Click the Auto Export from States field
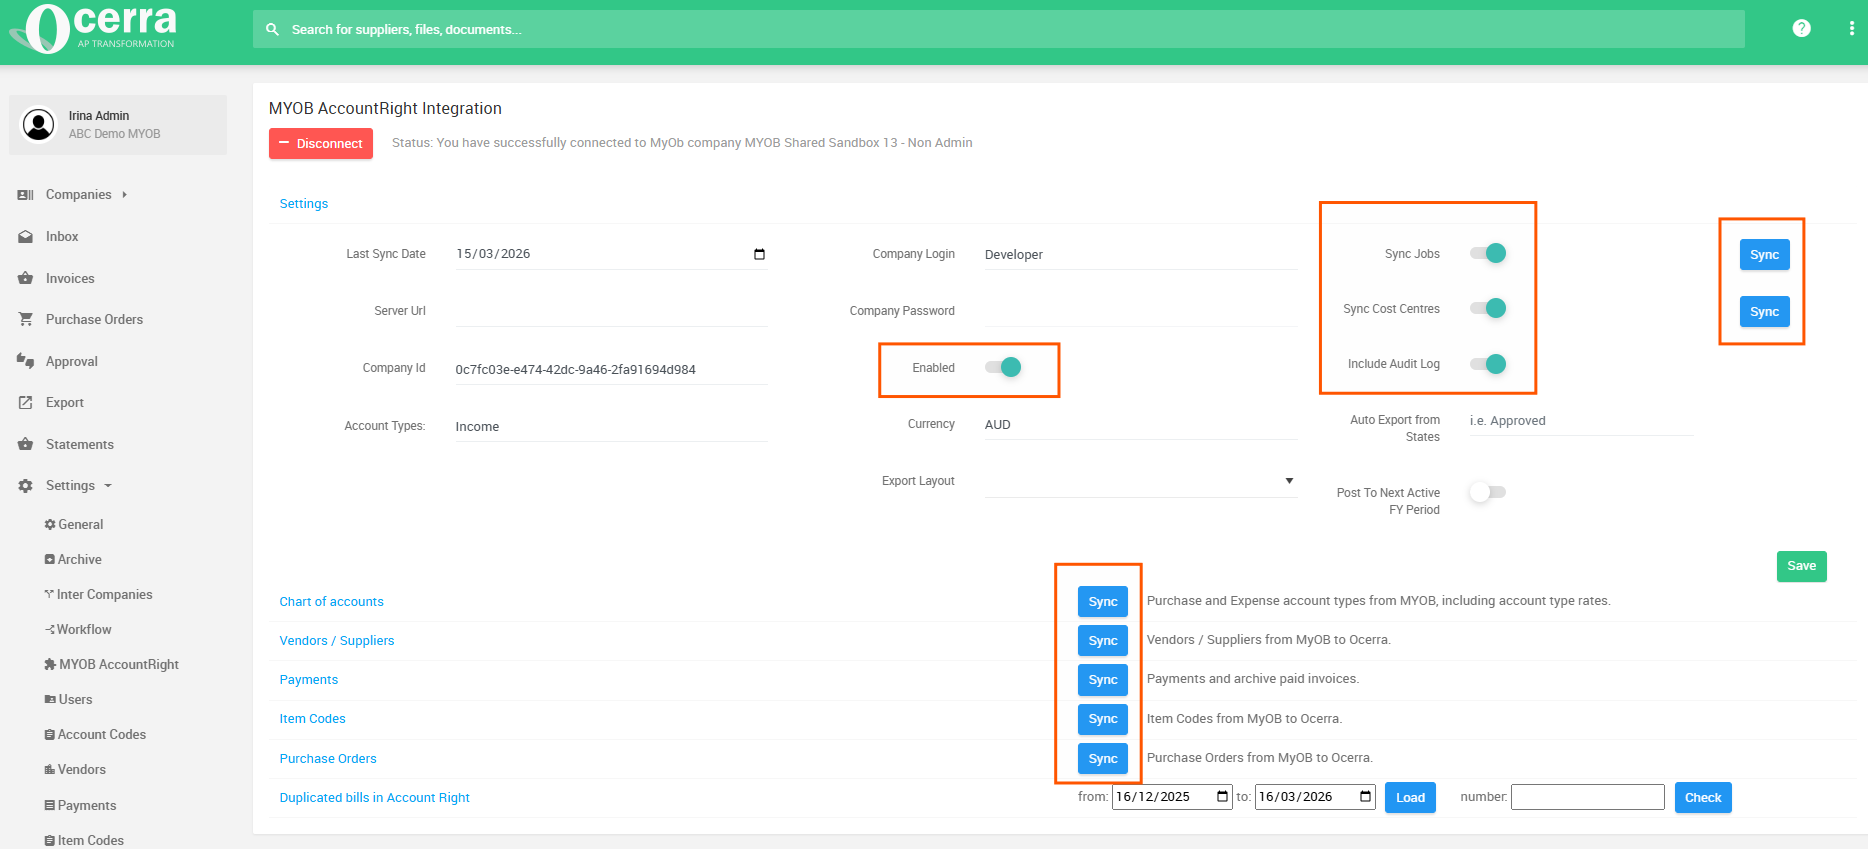 point(1581,421)
